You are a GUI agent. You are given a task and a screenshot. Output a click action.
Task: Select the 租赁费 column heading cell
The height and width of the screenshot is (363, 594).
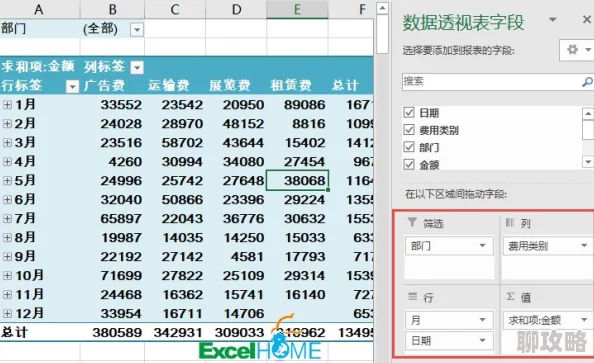(297, 86)
